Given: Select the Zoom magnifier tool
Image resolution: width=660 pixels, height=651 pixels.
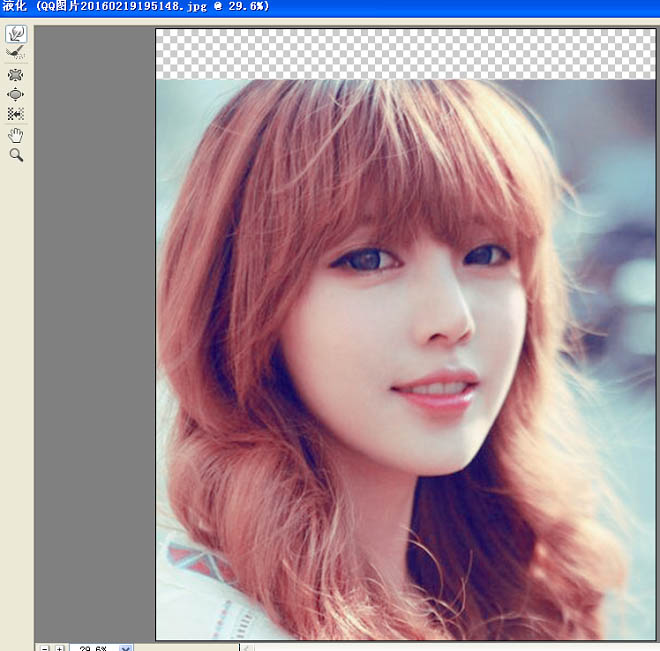Looking at the screenshot, I should [x=16, y=155].
